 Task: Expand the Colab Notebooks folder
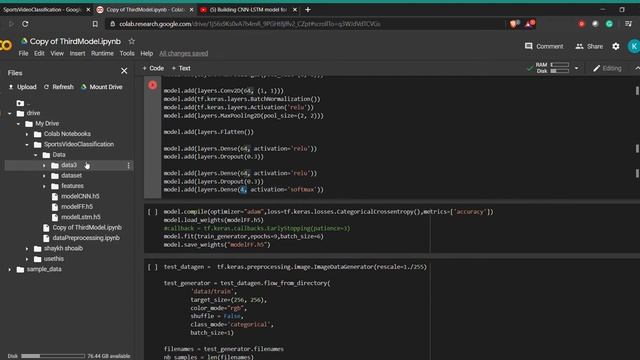pyautogui.click(x=27, y=134)
